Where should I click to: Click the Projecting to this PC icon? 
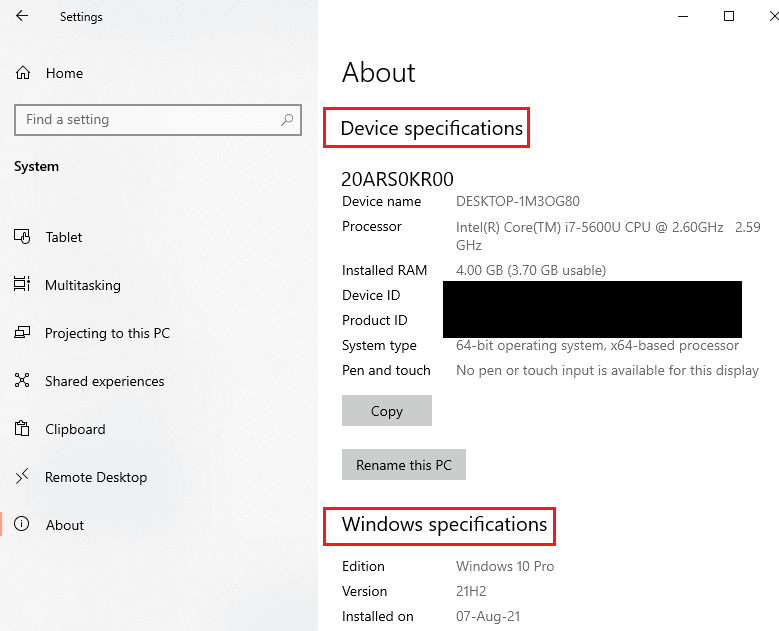tap(22, 332)
